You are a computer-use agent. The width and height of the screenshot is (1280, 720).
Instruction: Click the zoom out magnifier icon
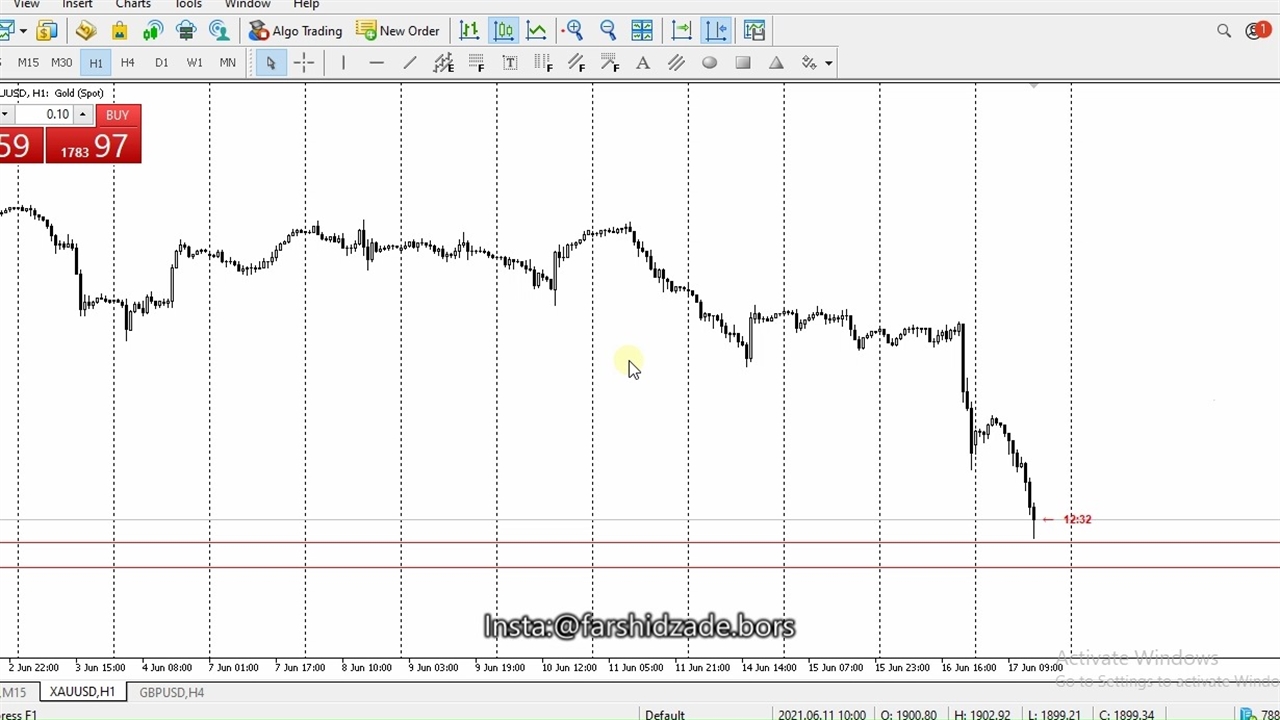point(608,31)
